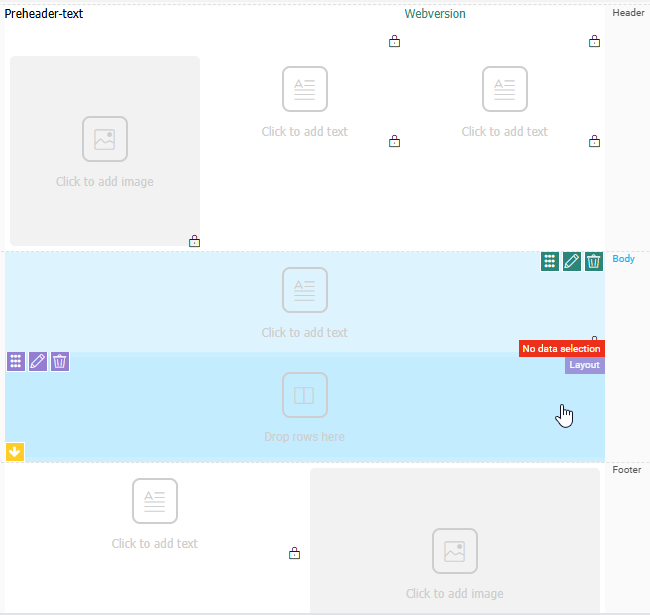650x615 pixels.
Task: Open the Webversion link
Action: 435,14
